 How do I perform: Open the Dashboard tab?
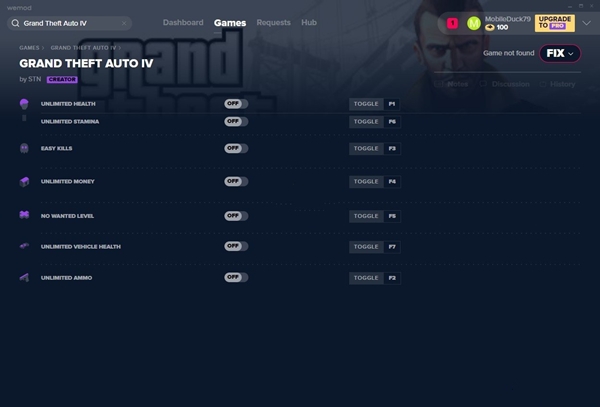(x=183, y=23)
